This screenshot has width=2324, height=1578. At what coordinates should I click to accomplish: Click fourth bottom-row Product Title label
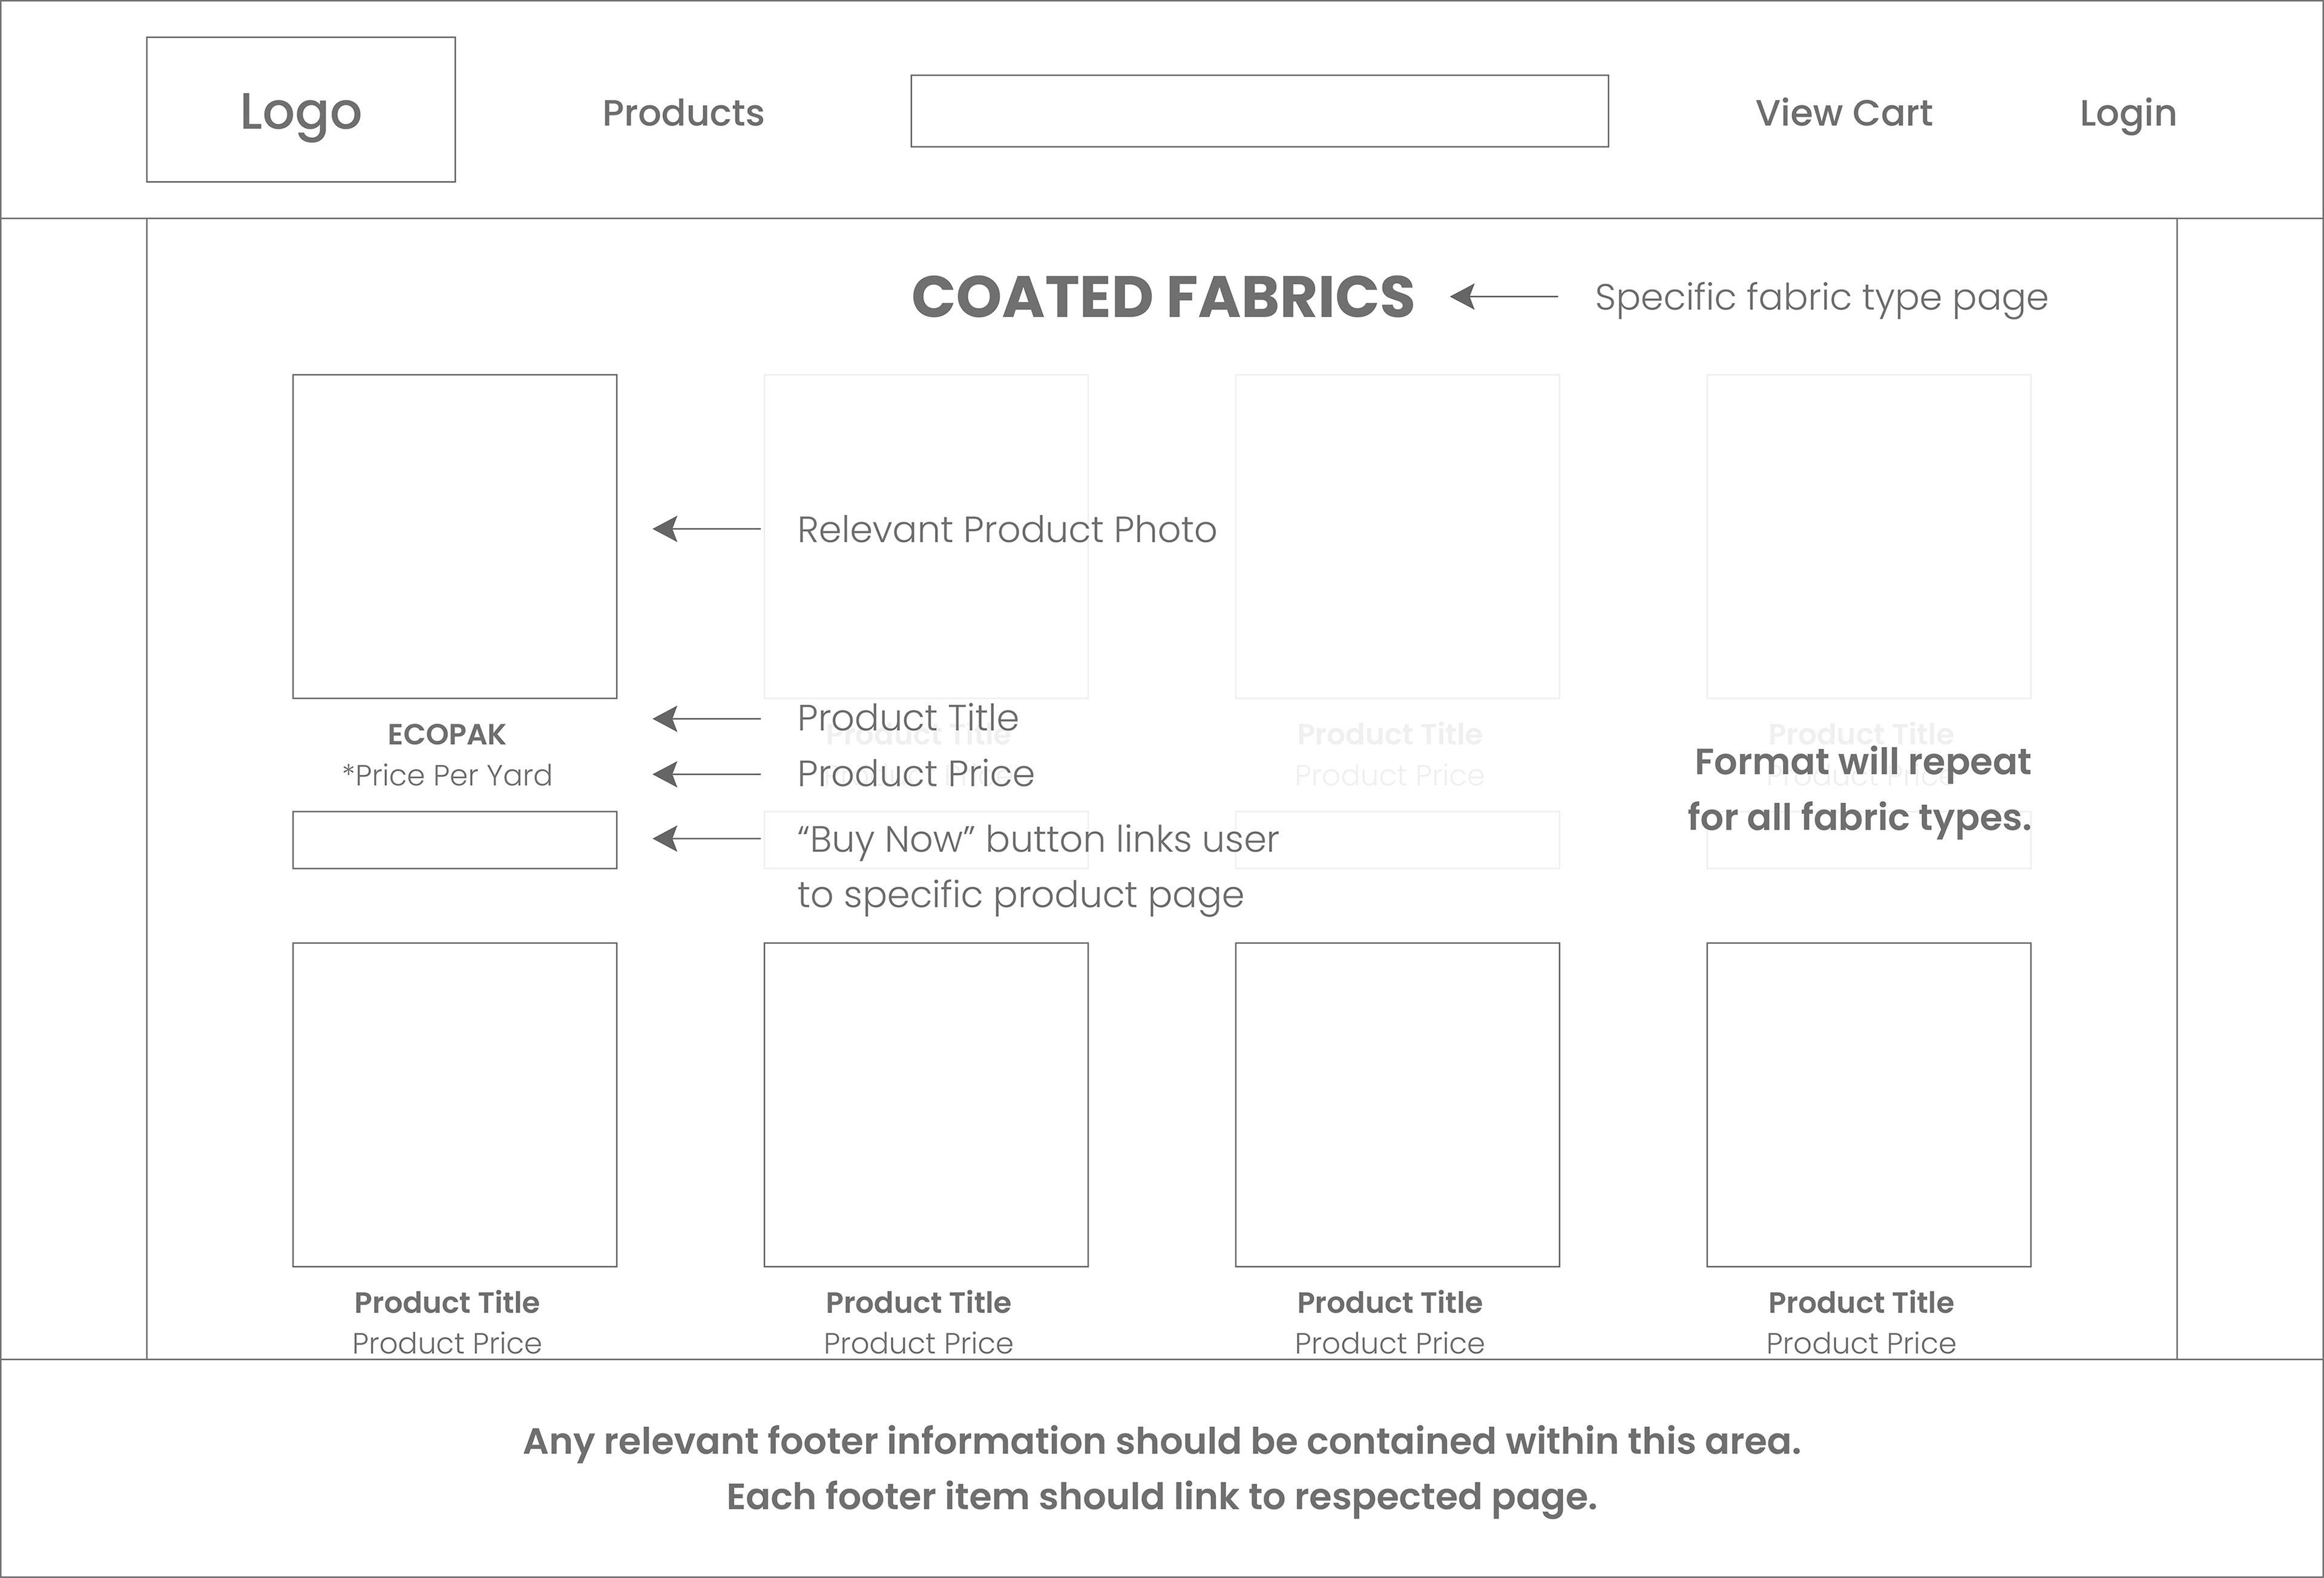pyautogui.click(x=1860, y=1302)
